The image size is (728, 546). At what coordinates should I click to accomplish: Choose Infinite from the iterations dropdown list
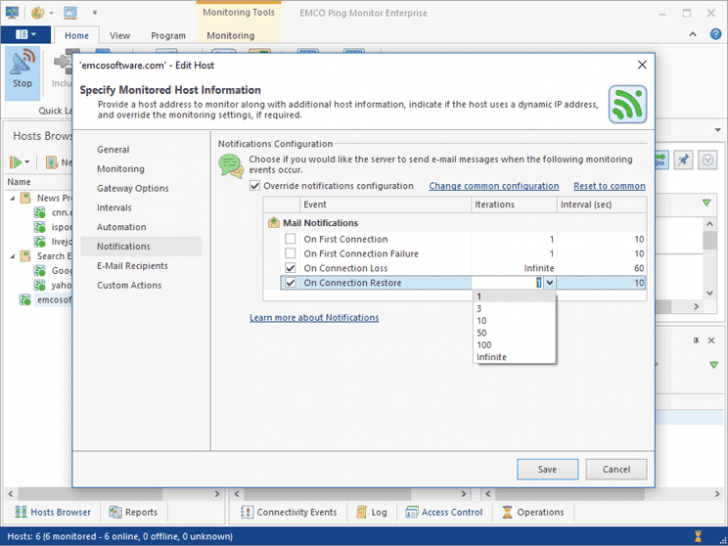coord(491,357)
